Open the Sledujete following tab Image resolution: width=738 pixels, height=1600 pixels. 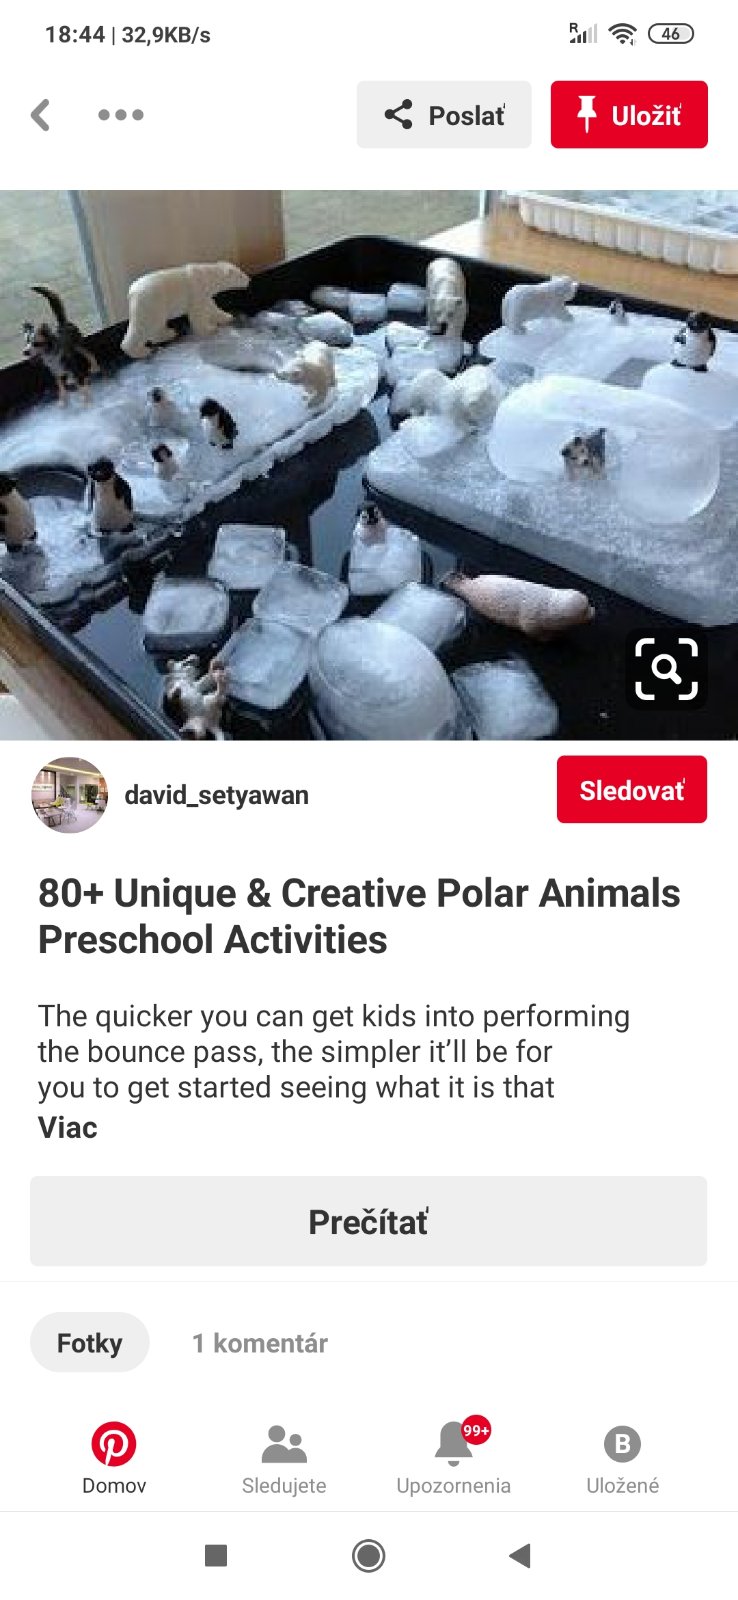click(284, 1457)
